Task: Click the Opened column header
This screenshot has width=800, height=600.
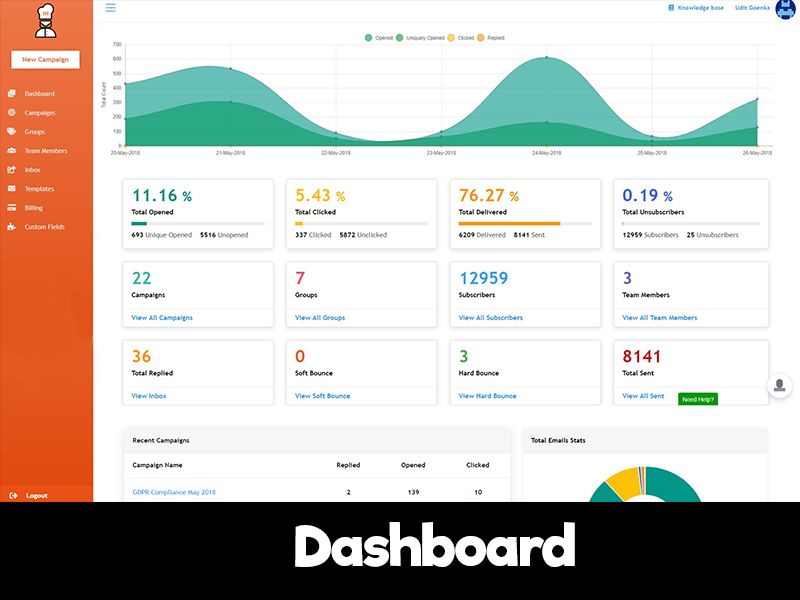Action: point(413,465)
